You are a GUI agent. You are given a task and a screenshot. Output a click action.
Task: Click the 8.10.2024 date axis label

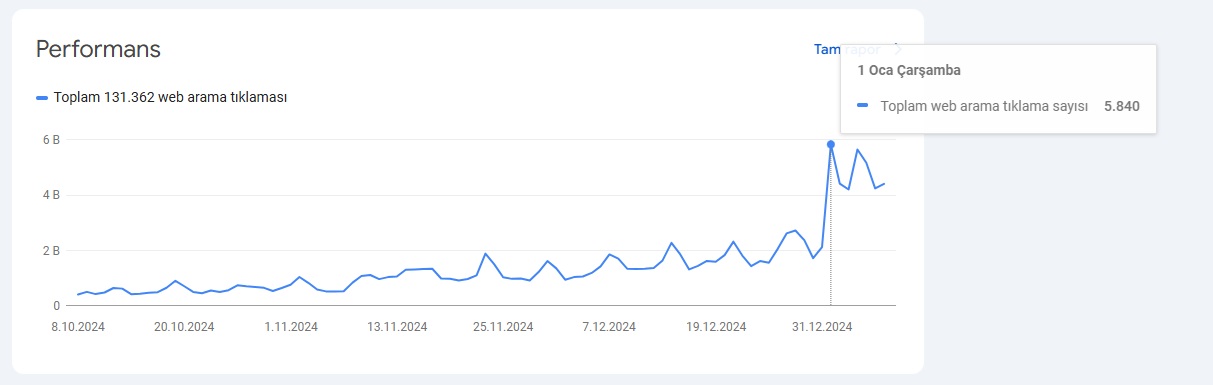pos(78,326)
